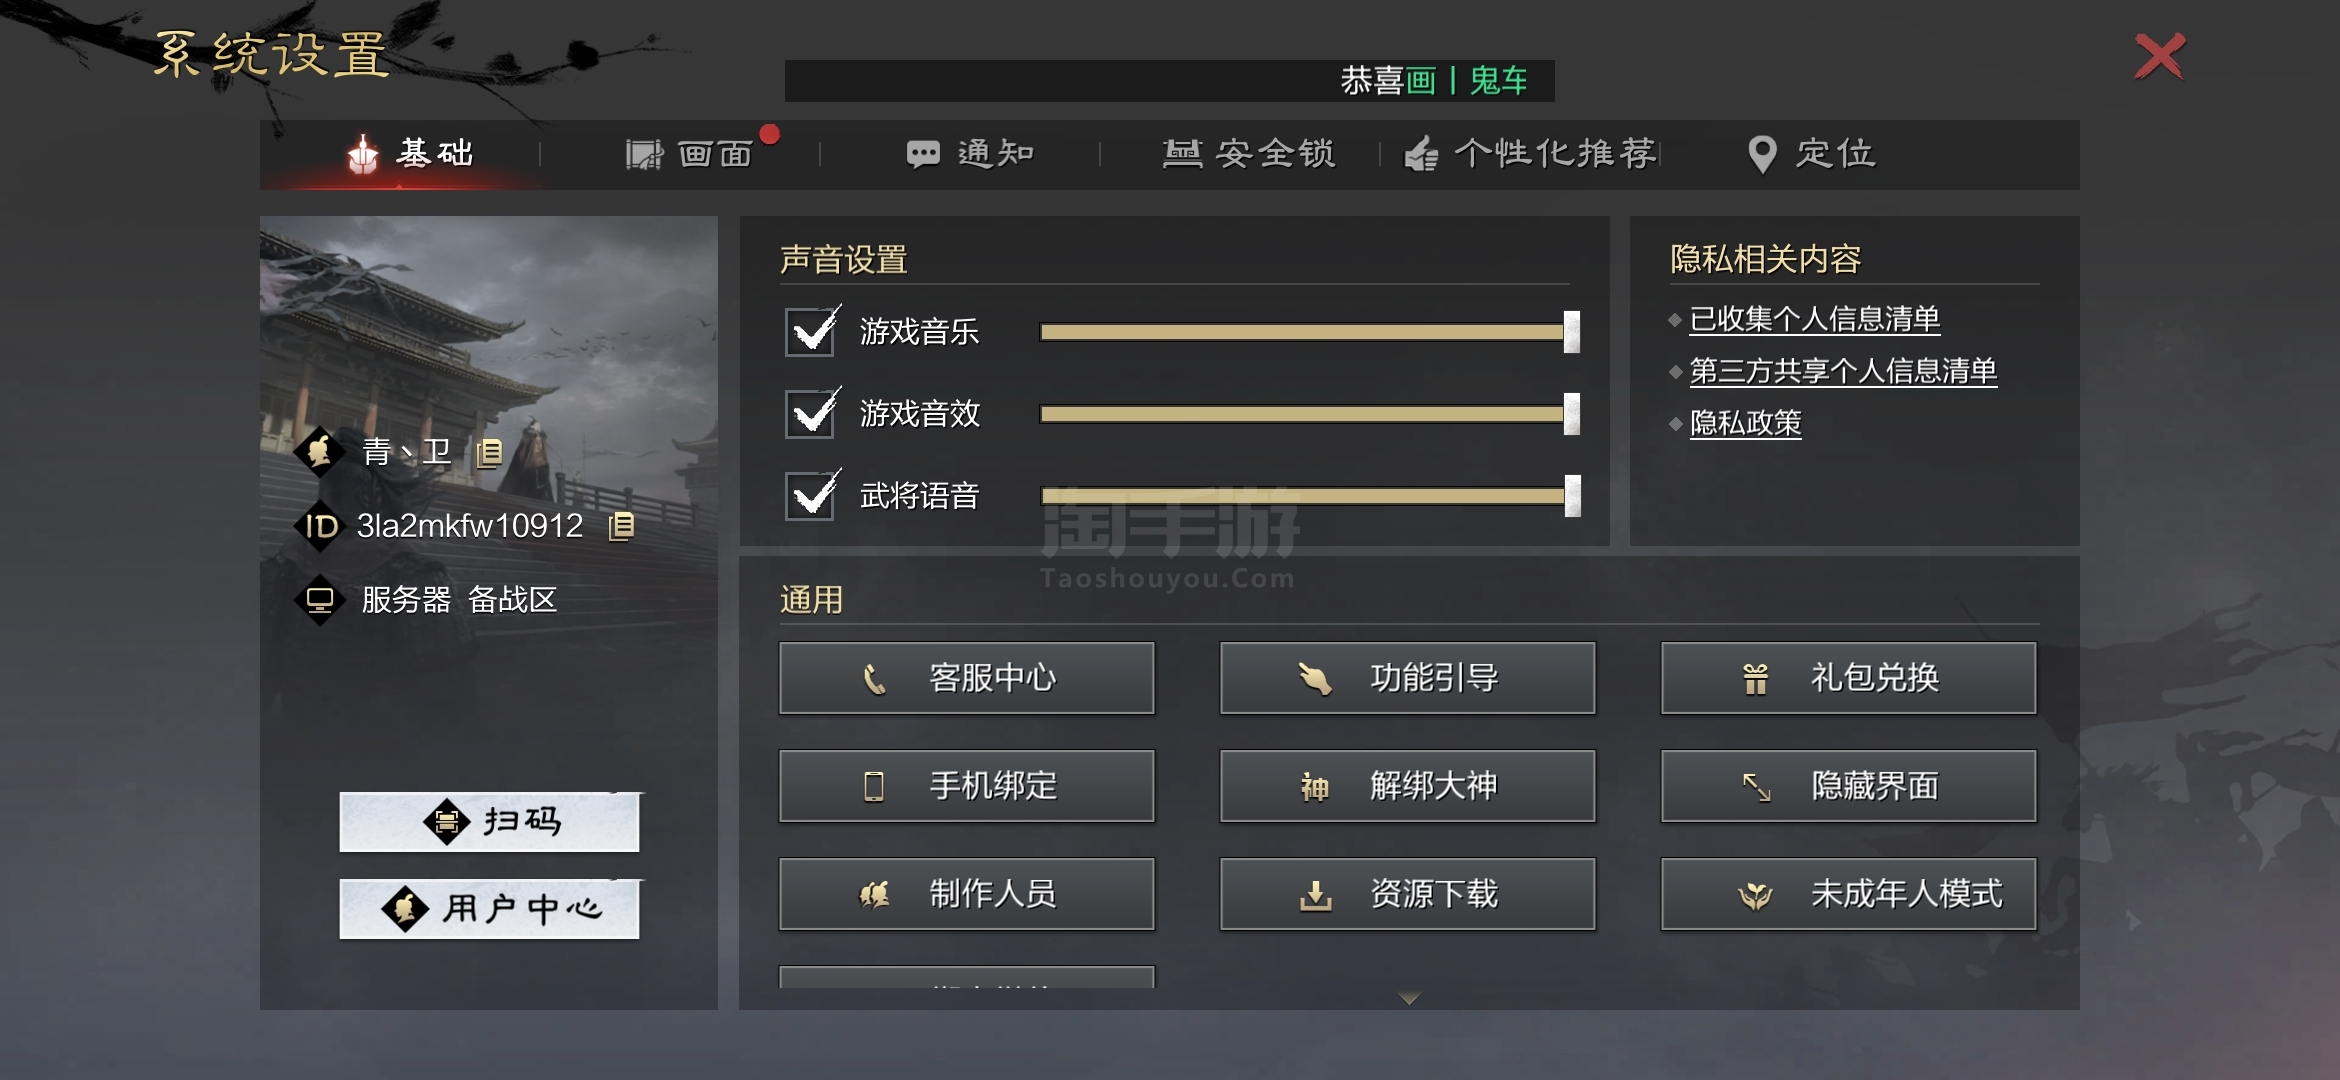Click 隐藏界面 arrows icon button

click(x=1848, y=786)
